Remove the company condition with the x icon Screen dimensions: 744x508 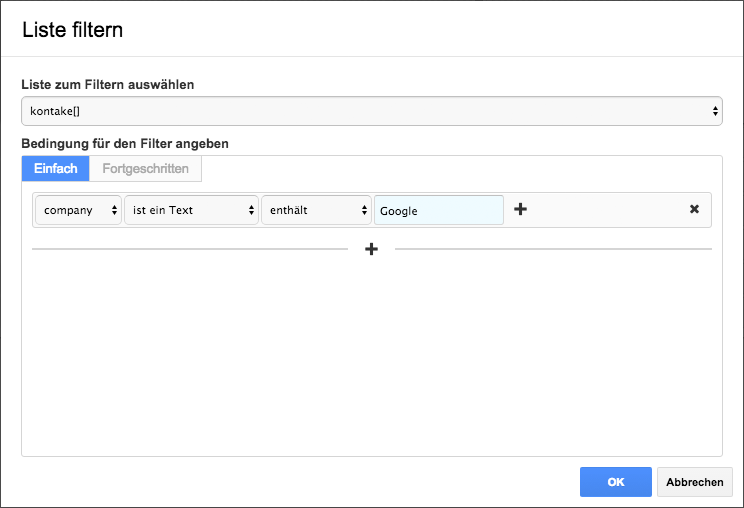click(x=694, y=209)
